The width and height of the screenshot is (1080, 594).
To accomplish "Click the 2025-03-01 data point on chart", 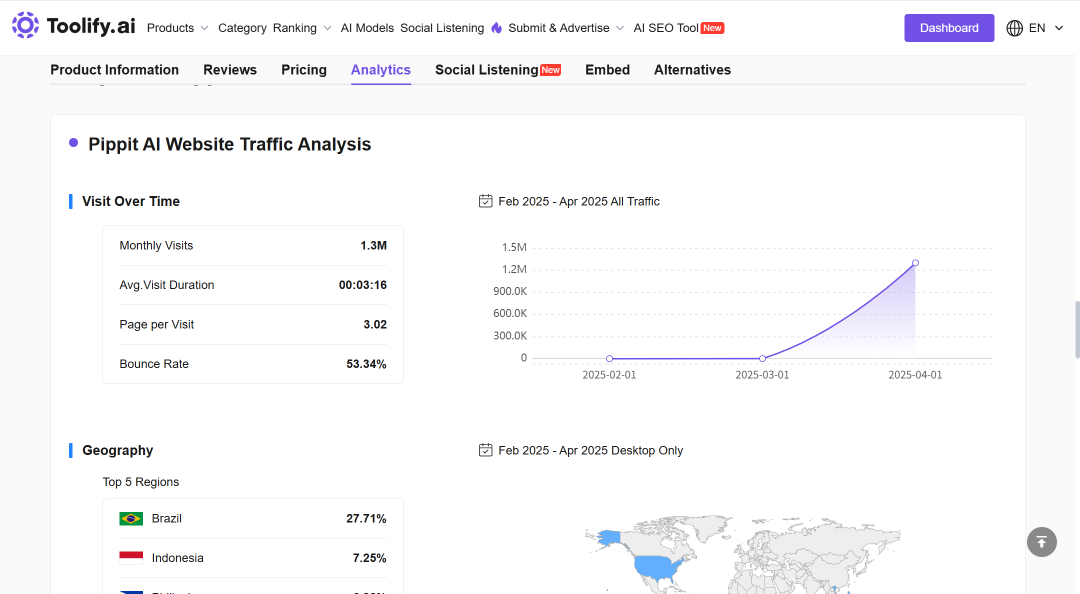I will 762,358.
